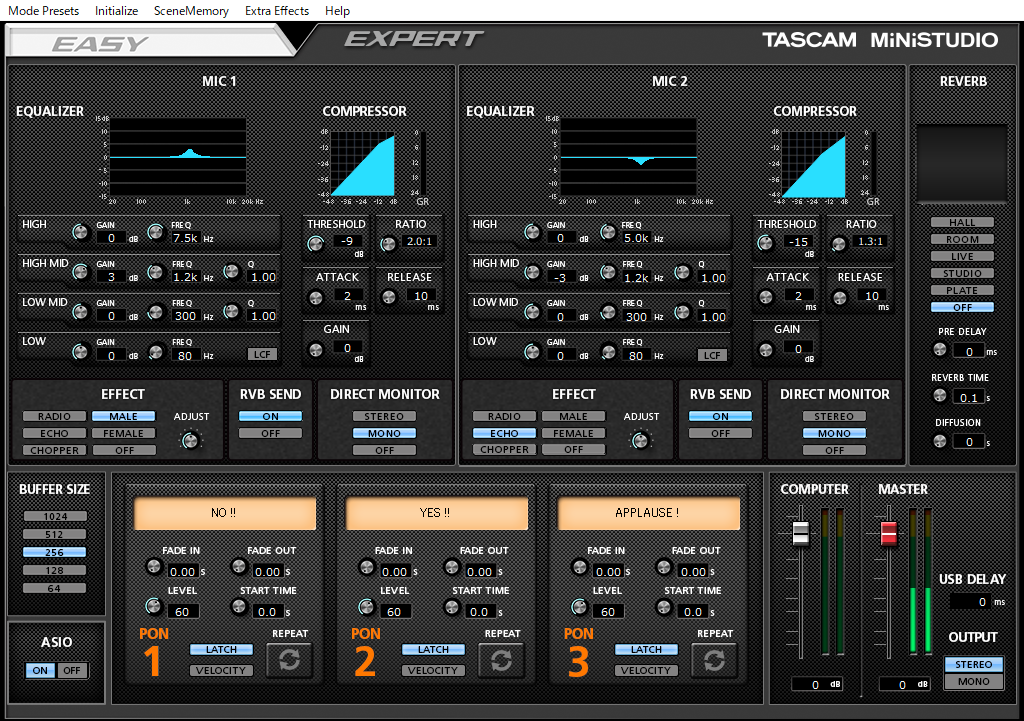Open the SceneMemory menu
The width and height of the screenshot is (1024, 721).
[191, 10]
